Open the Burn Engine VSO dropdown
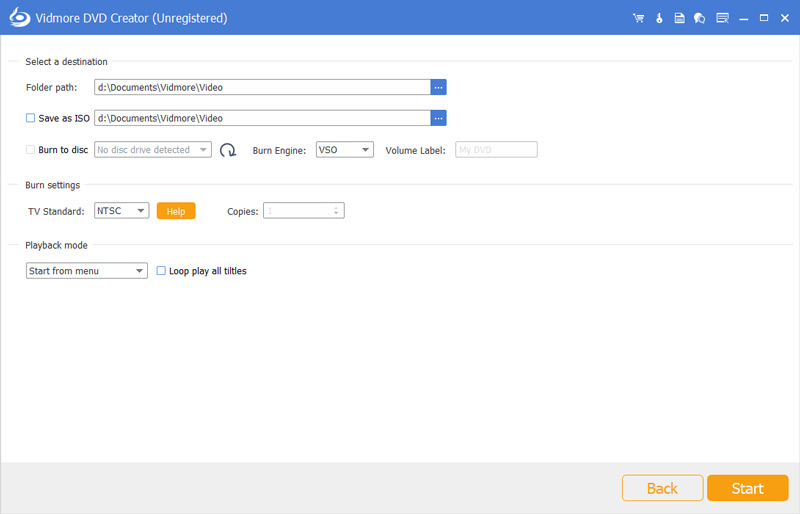This screenshot has height=514, width=800. coord(344,150)
